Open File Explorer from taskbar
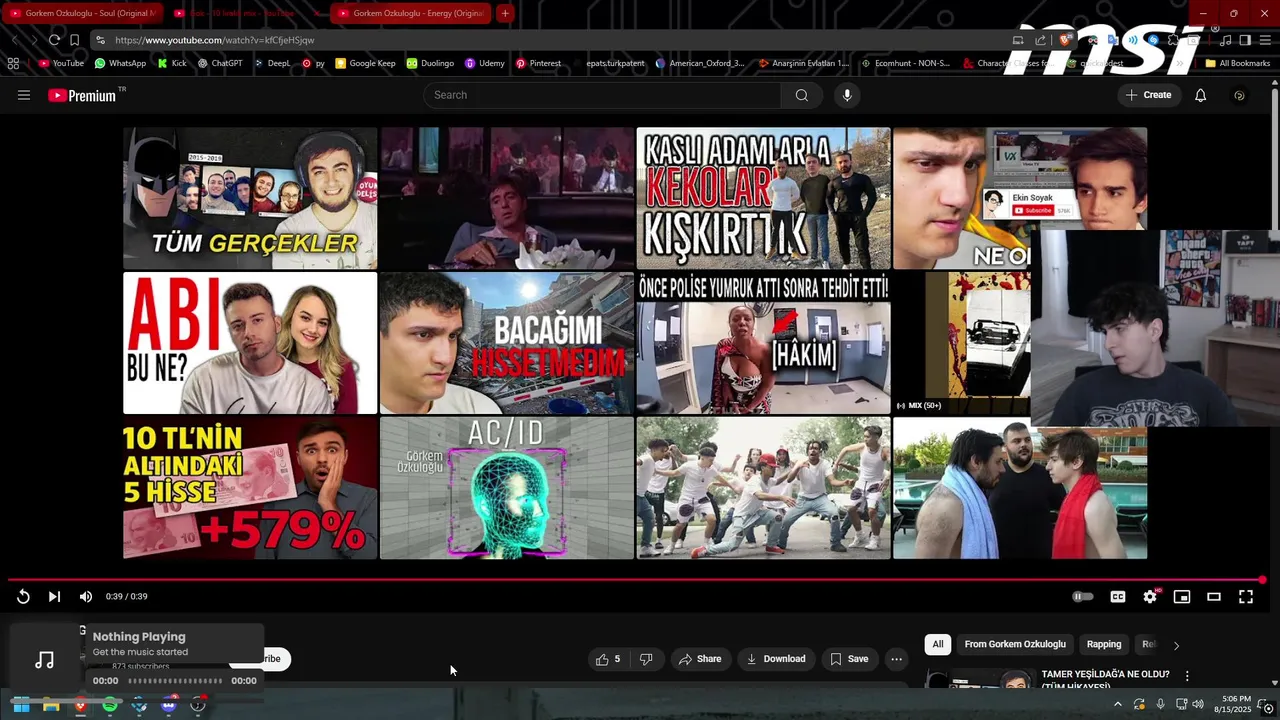Image resolution: width=1280 pixels, height=720 pixels. 51,705
